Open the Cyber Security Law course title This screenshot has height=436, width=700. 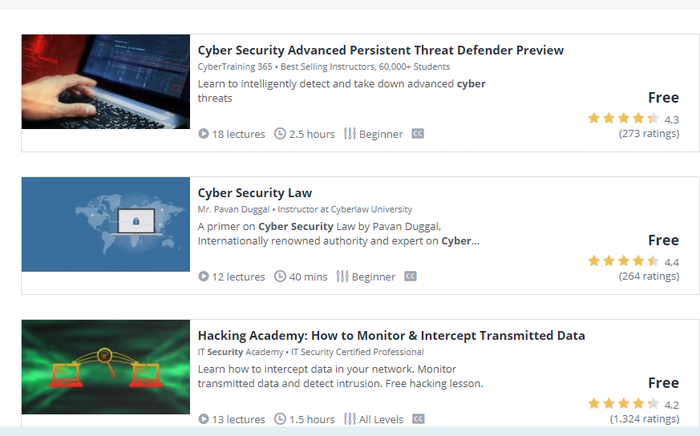[x=255, y=193]
